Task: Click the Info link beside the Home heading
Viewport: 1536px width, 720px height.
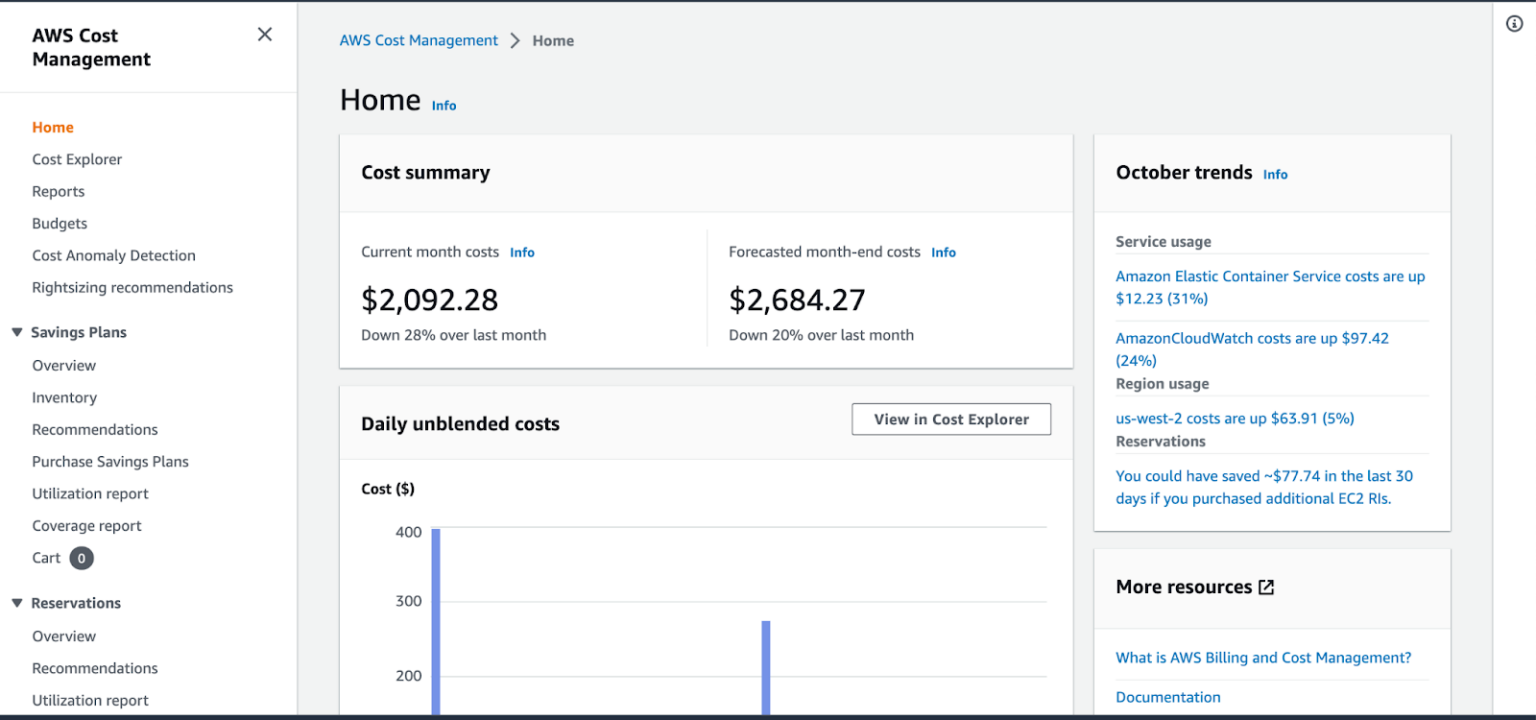Action: click(x=443, y=105)
